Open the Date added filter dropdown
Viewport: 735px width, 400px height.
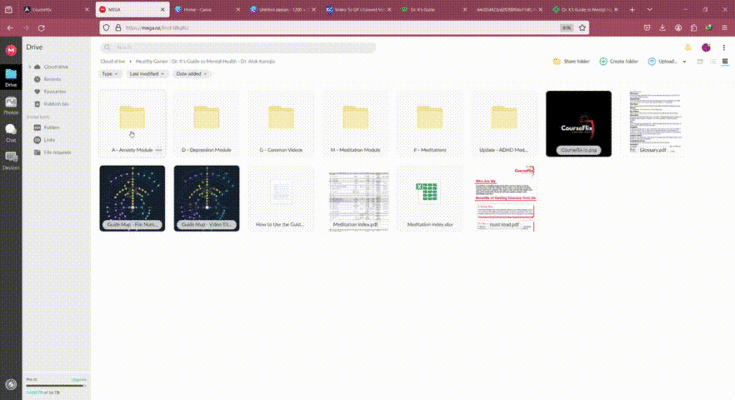pos(190,74)
